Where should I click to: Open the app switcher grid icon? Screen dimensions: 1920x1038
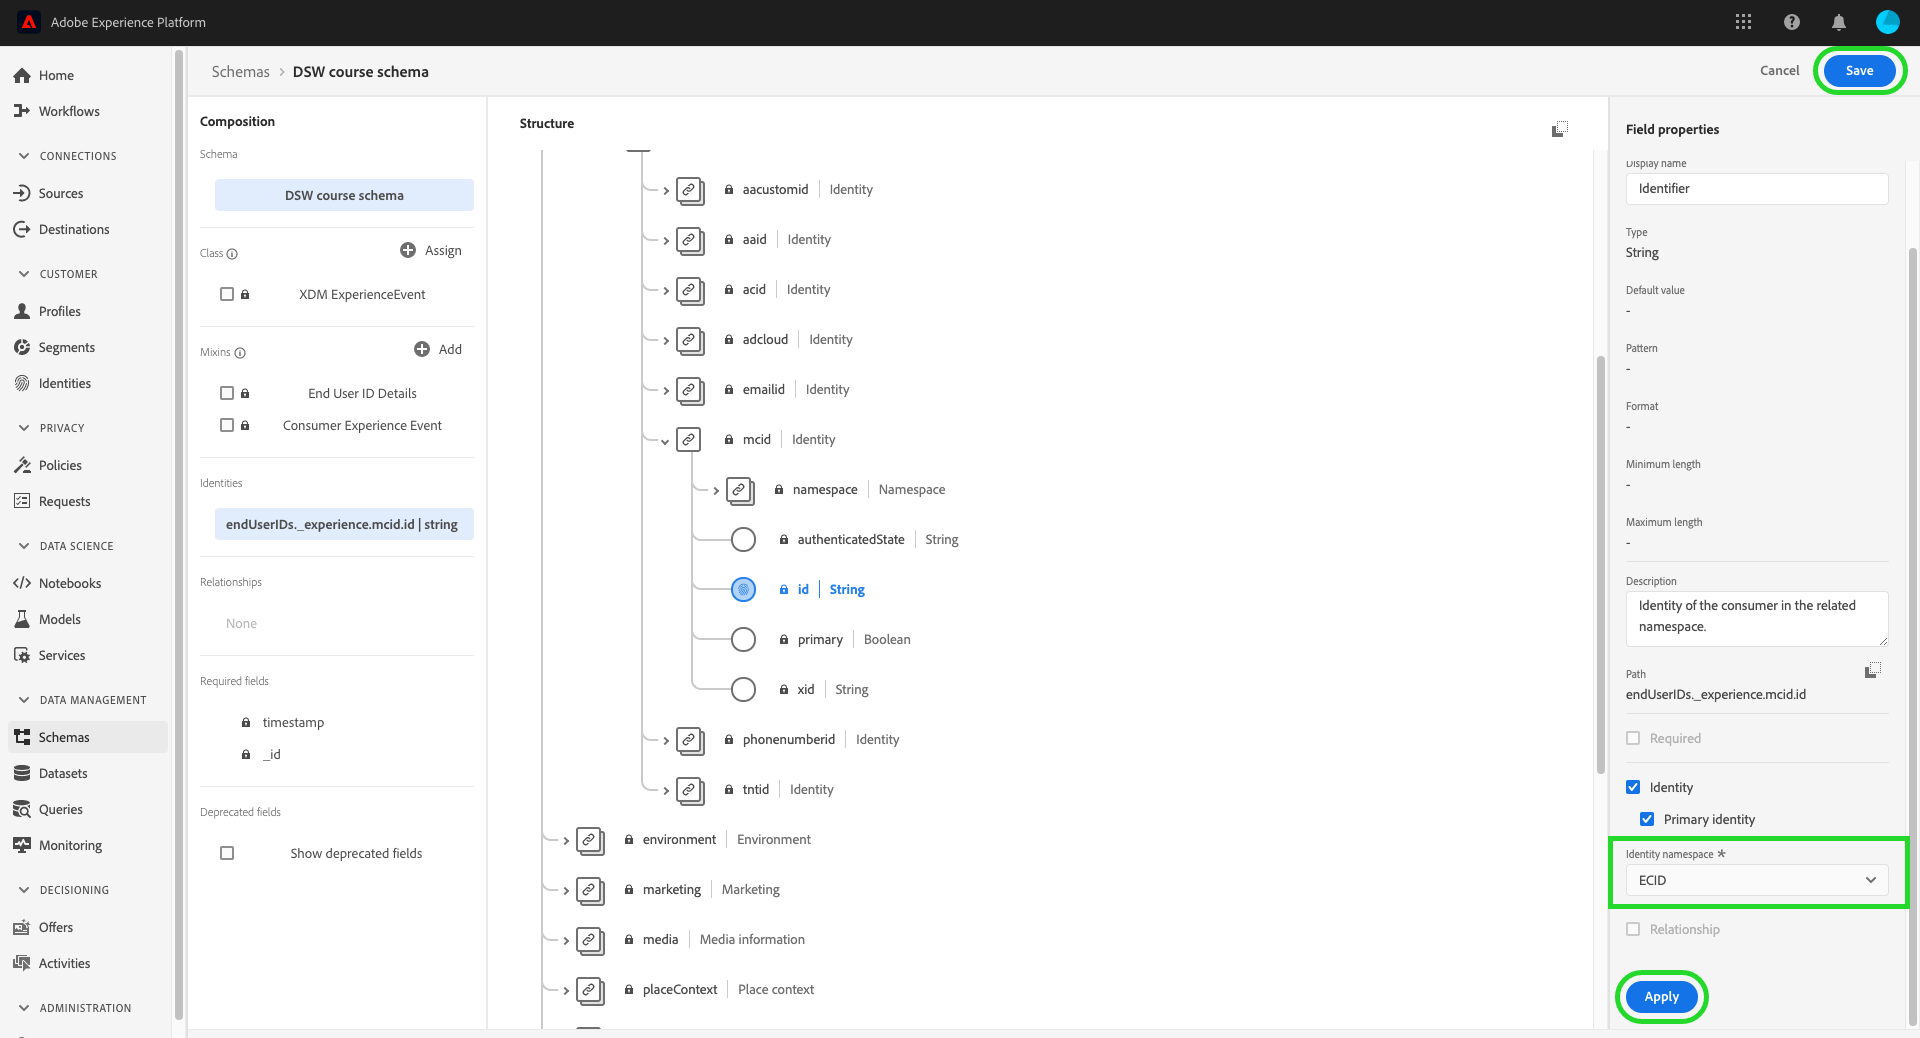tap(1743, 22)
